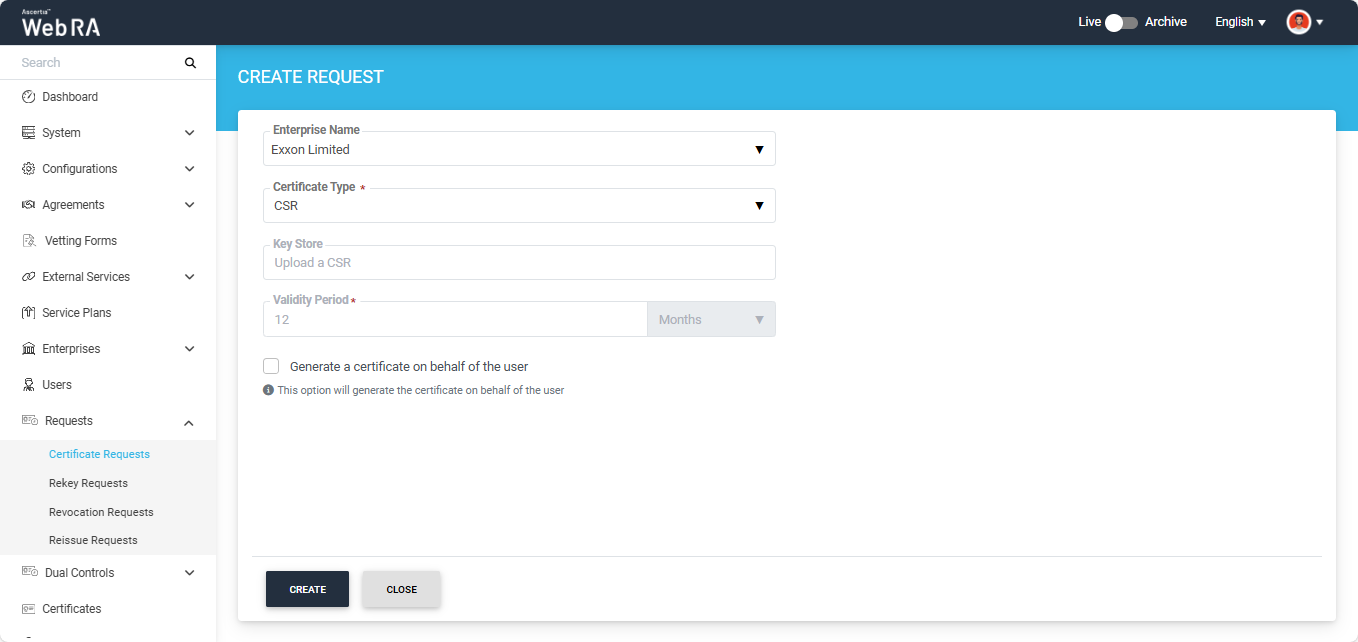Click the Users icon in sidebar
The image size is (1358, 642).
tap(28, 385)
